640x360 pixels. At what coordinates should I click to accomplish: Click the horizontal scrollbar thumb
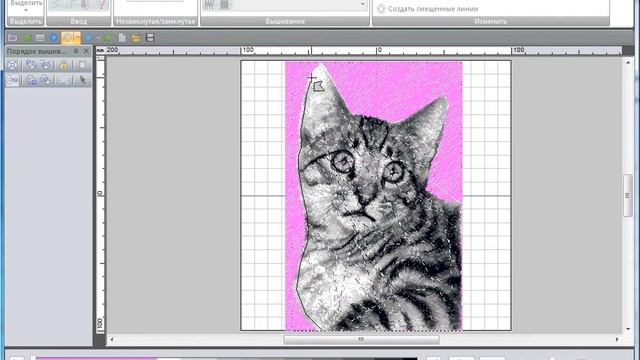(361, 339)
